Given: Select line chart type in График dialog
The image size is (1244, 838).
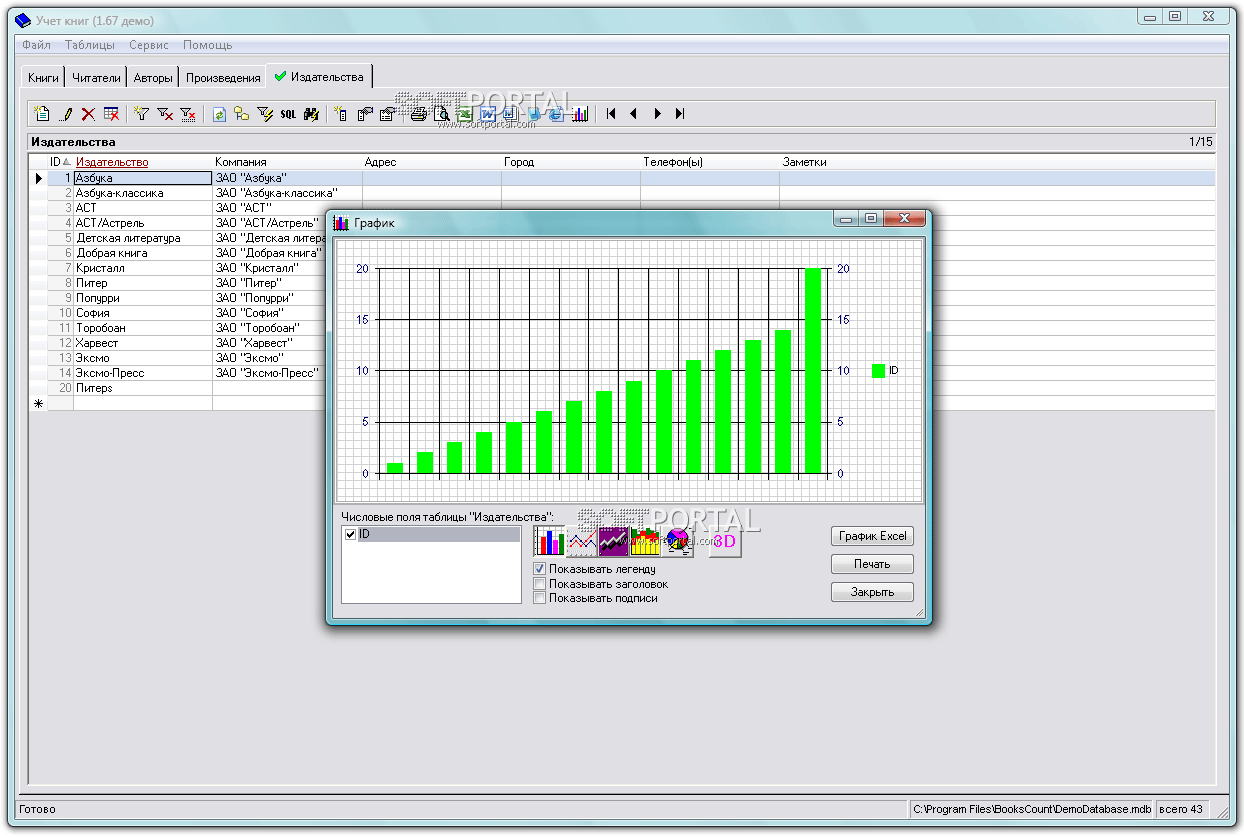Looking at the screenshot, I should 581,541.
